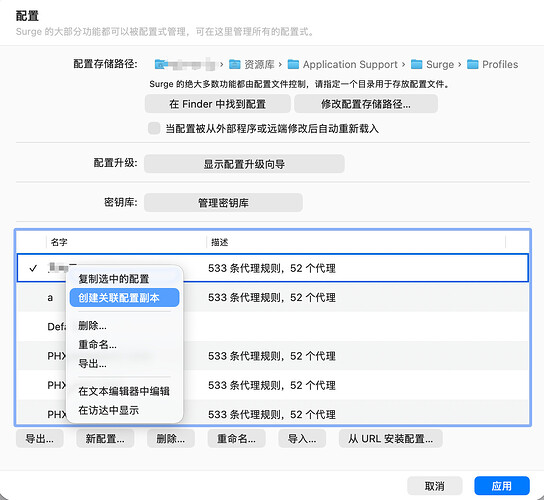The width and height of the screenshot is (544, 500).
Task: Choose 在文本编辑器中编辑 menu item
Action: [x=124, y=391]
